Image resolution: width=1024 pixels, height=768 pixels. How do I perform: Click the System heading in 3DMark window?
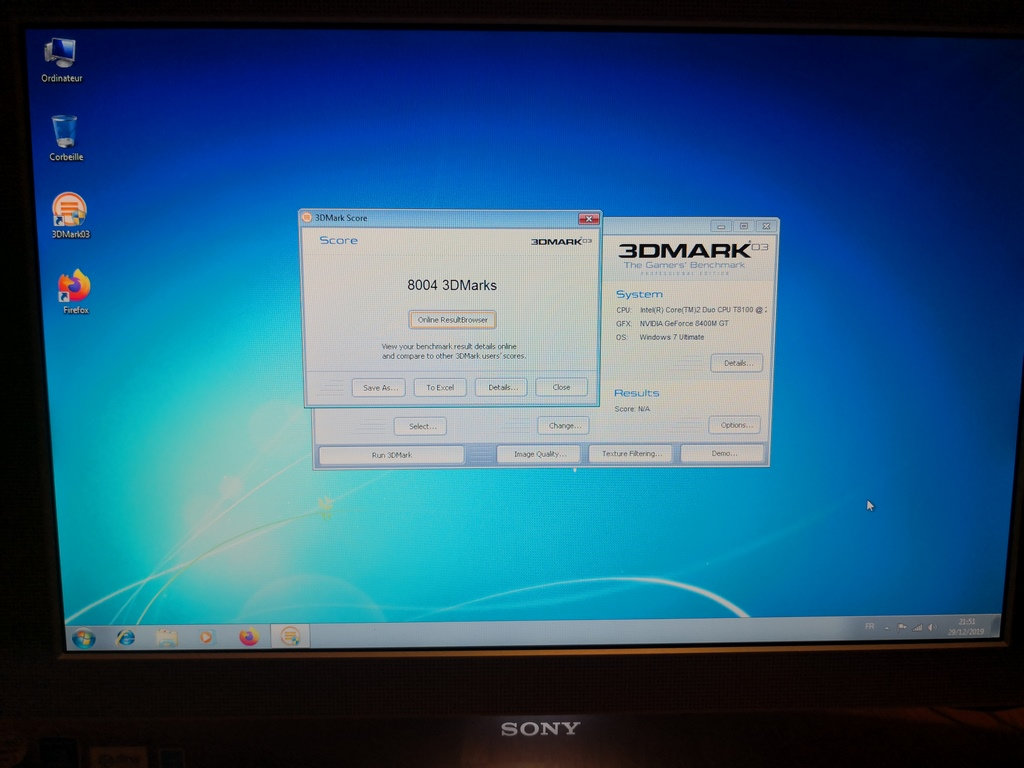[639, 295]
